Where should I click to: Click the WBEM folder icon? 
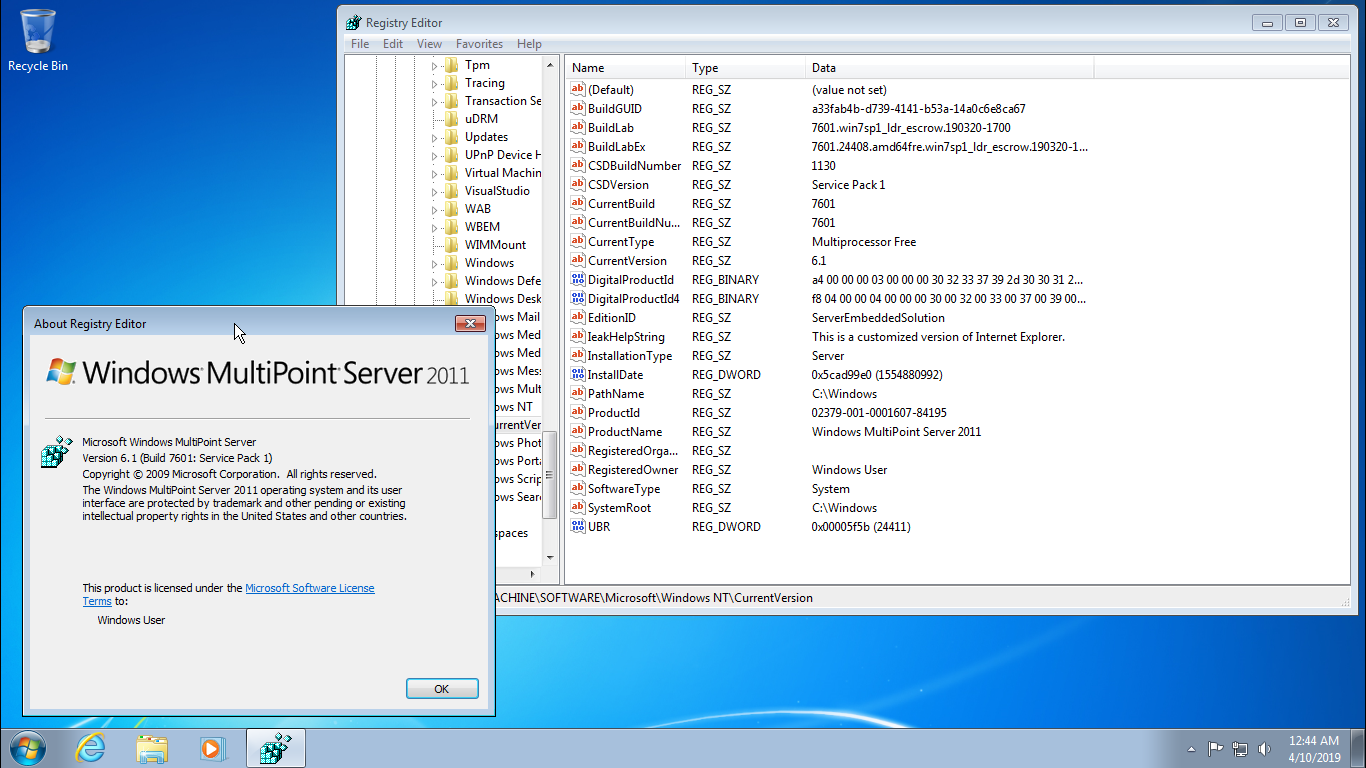pyautogui.click(x=451, y=227)
